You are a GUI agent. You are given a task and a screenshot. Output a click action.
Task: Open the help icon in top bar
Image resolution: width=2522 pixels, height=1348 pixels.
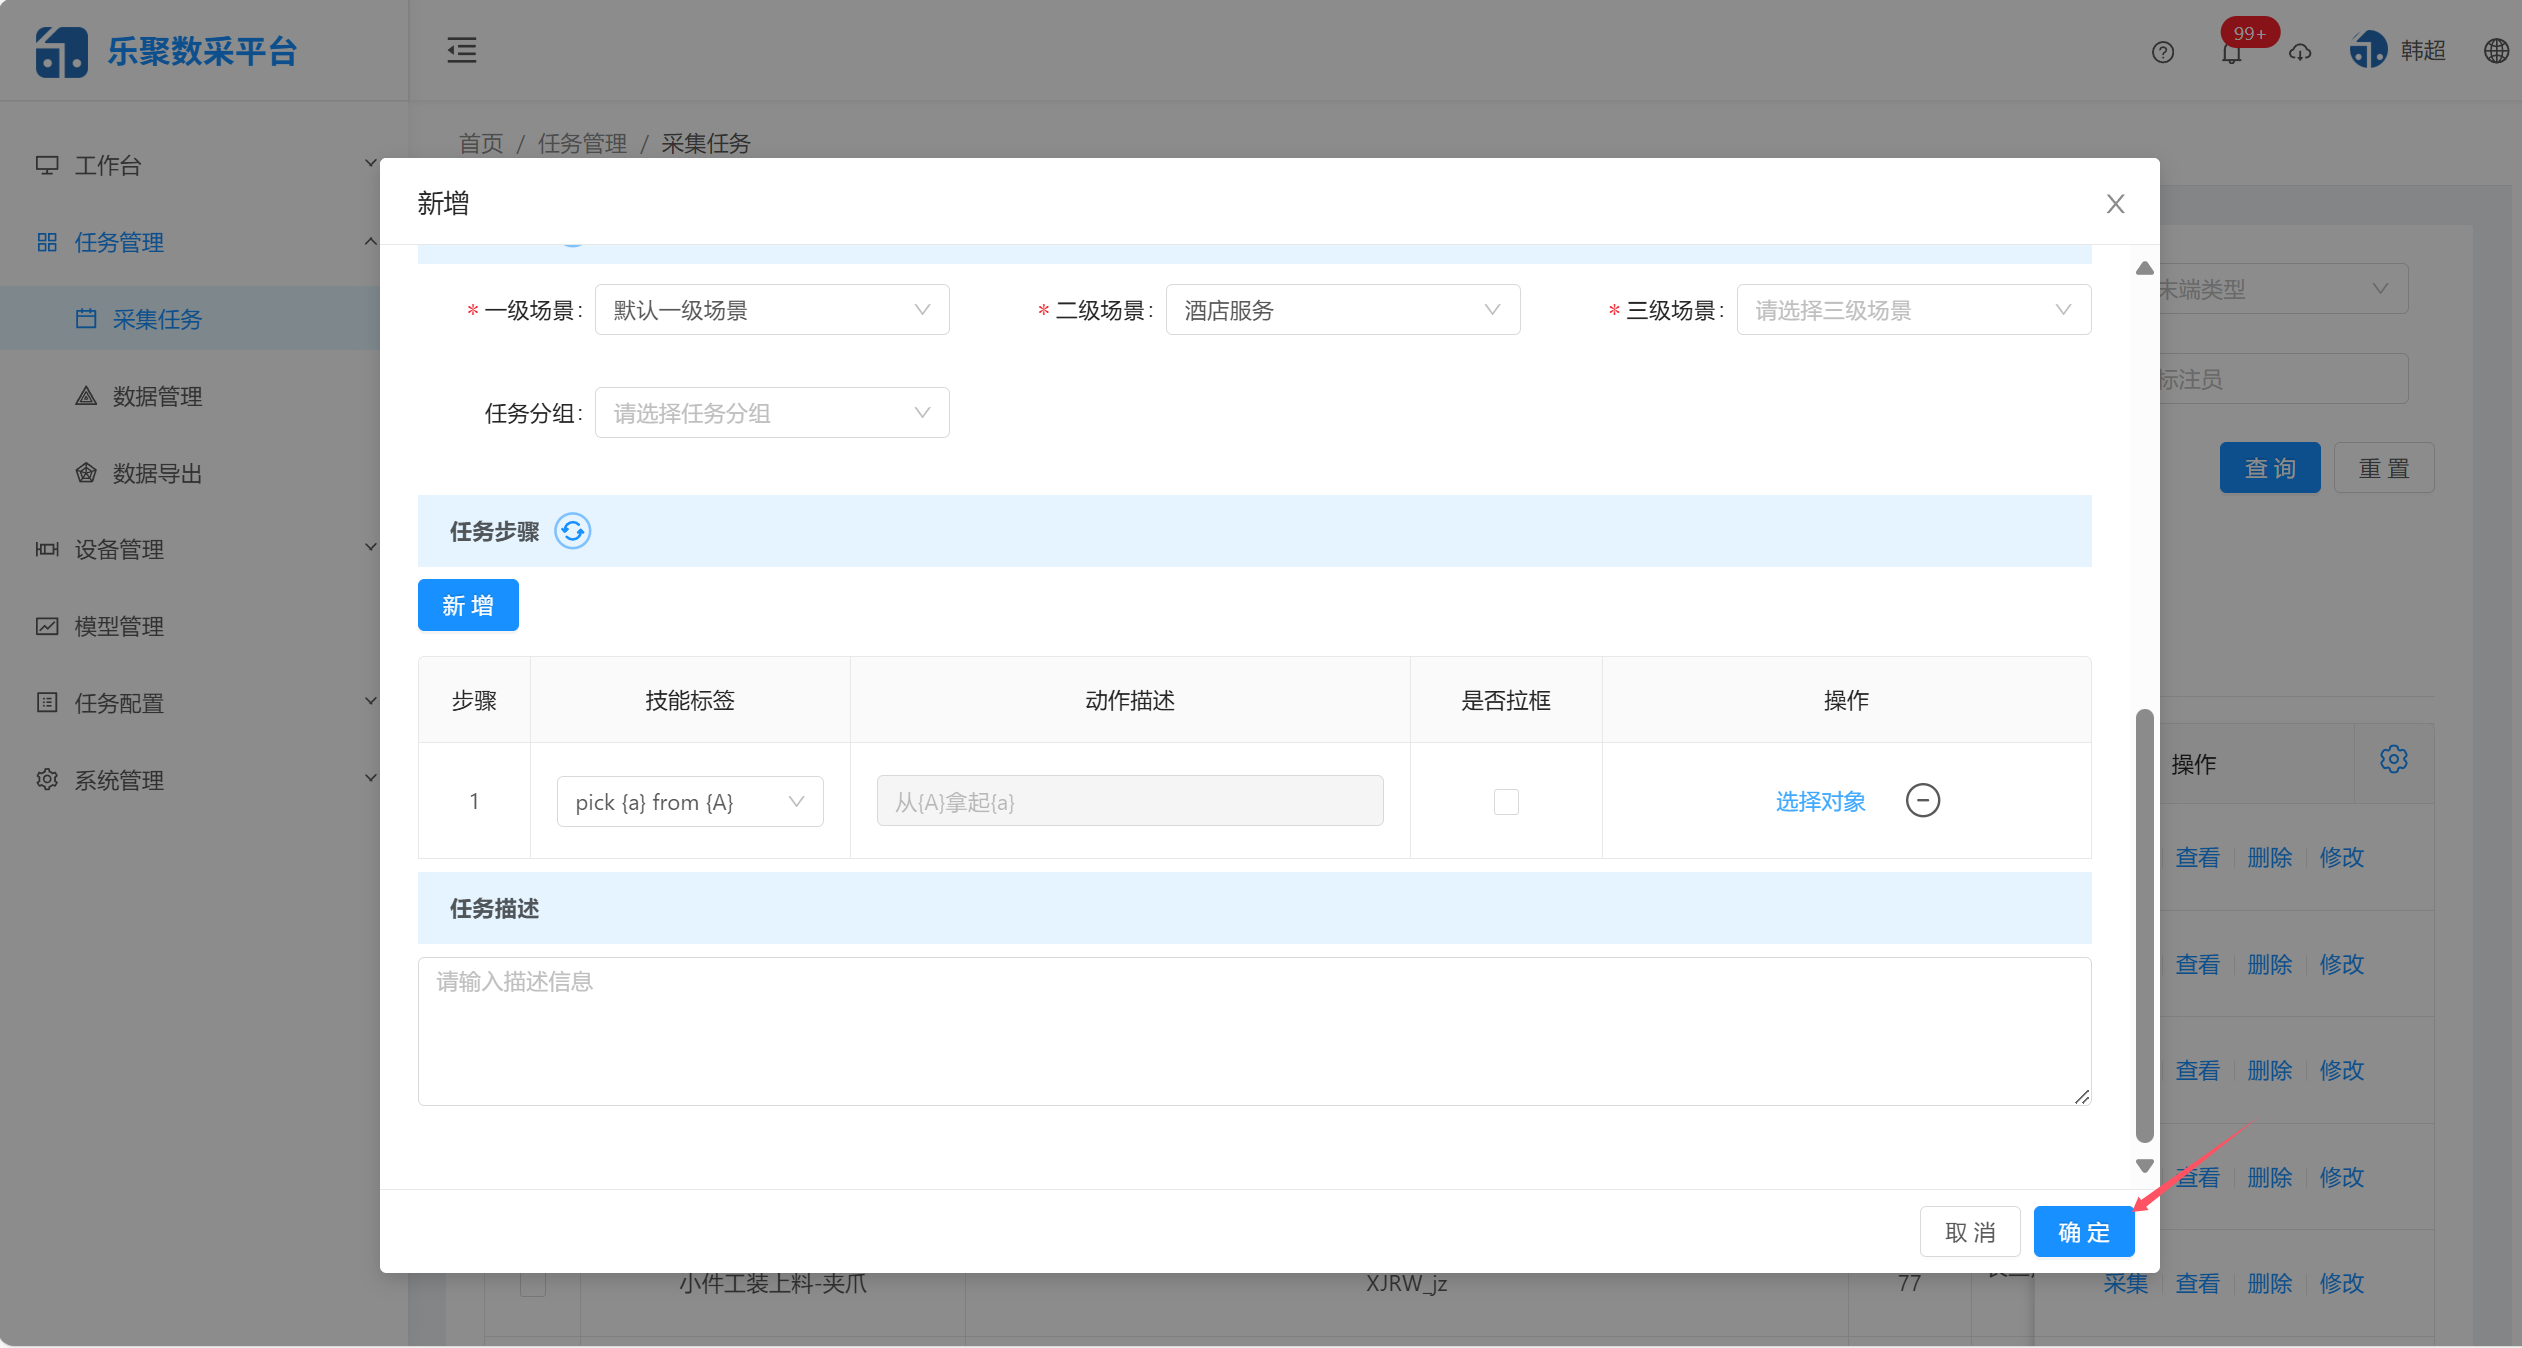click(x=2163, y=52)
